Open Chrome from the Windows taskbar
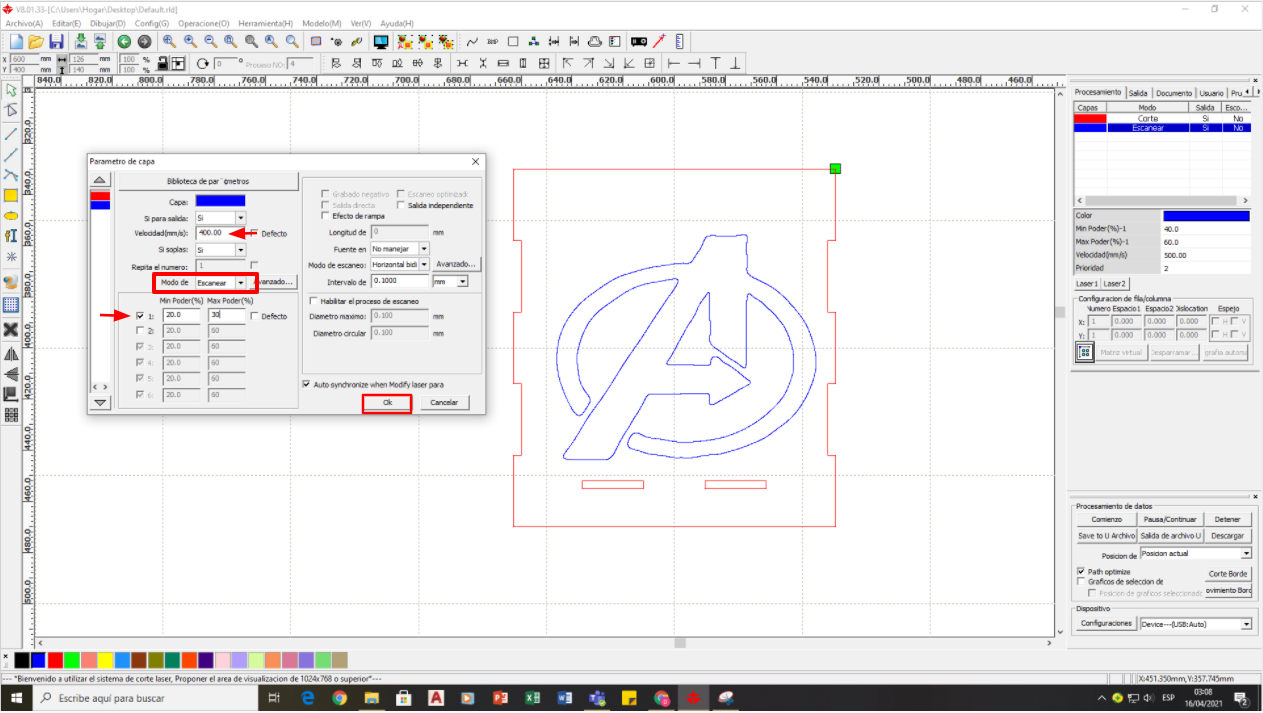The height and width of the screenshot is (713, 1263). [x=339, y=698]
